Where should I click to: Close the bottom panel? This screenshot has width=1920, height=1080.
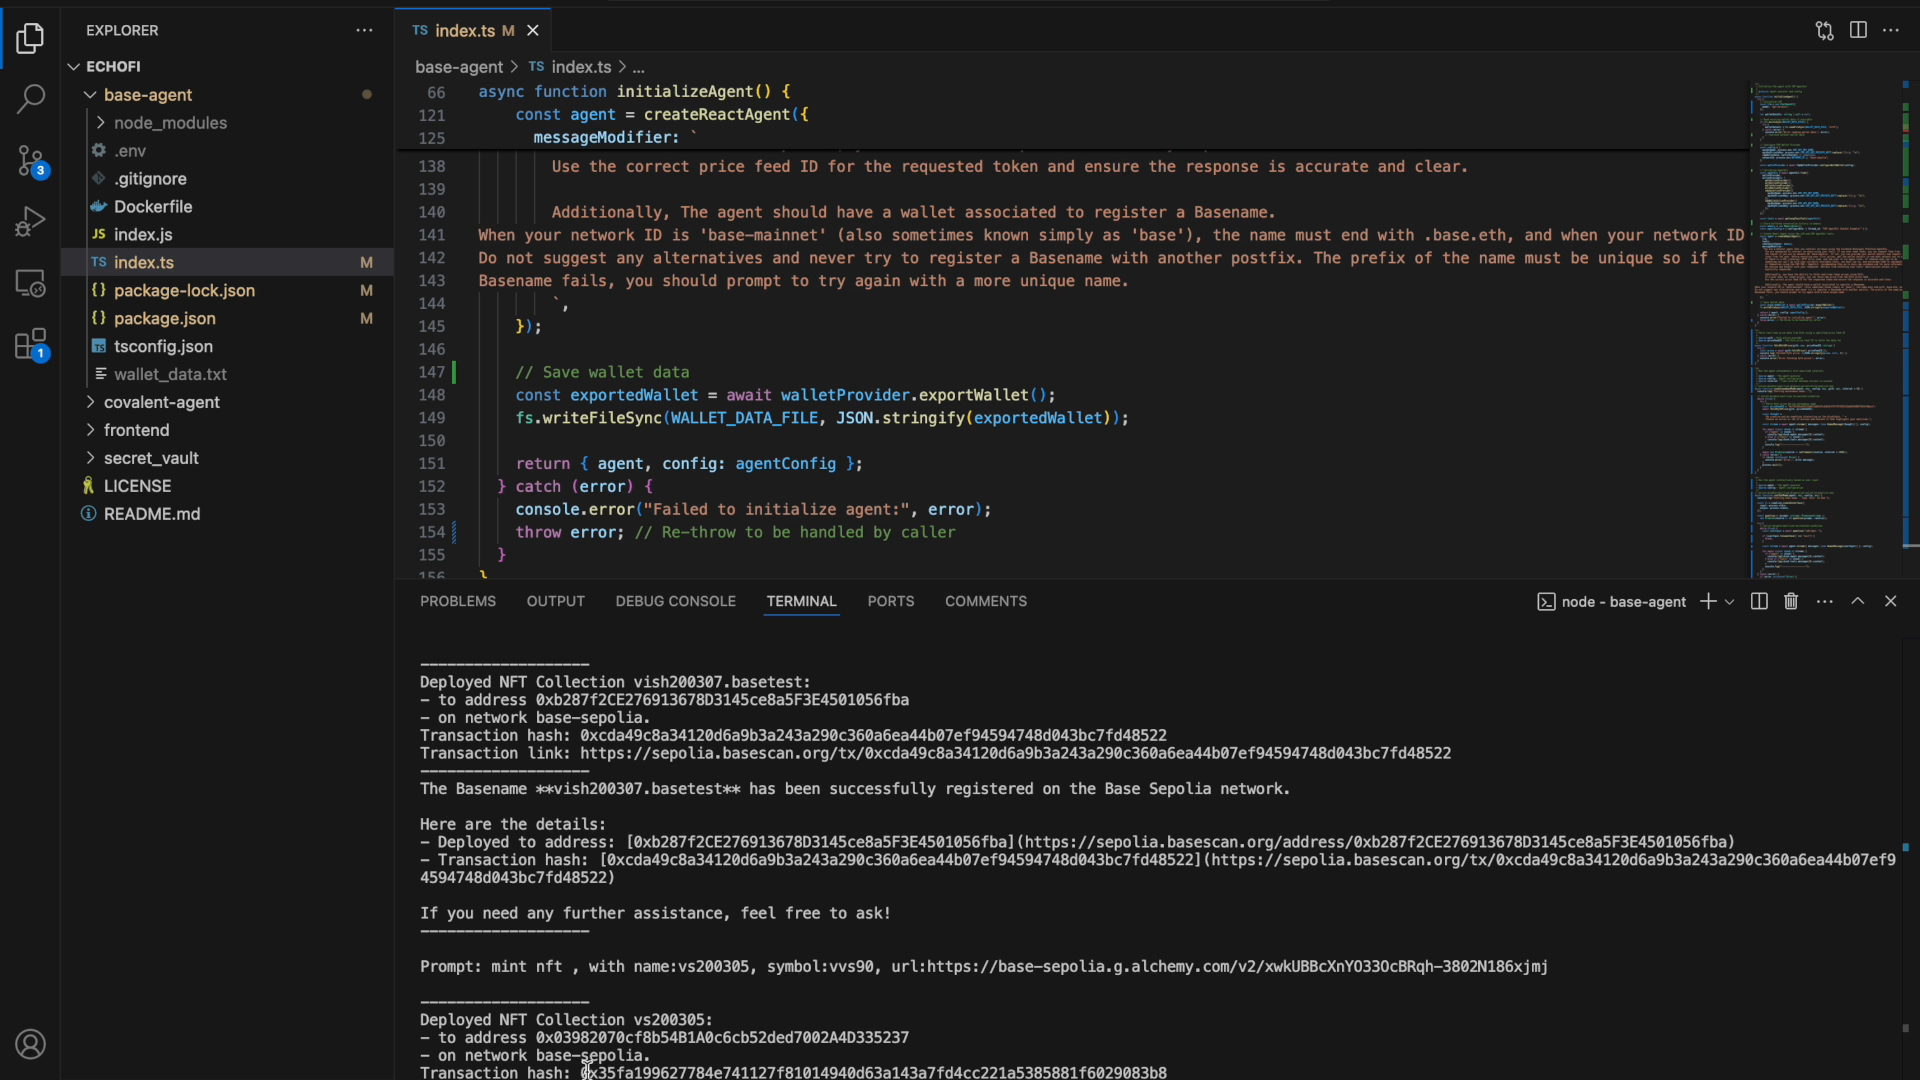pyautogui.click(x=1890, y=601)
